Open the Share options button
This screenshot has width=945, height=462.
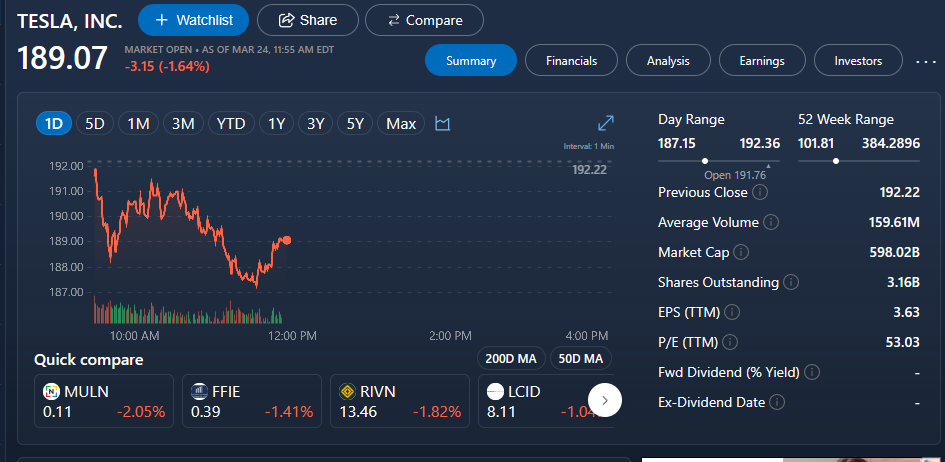[307, 20]
